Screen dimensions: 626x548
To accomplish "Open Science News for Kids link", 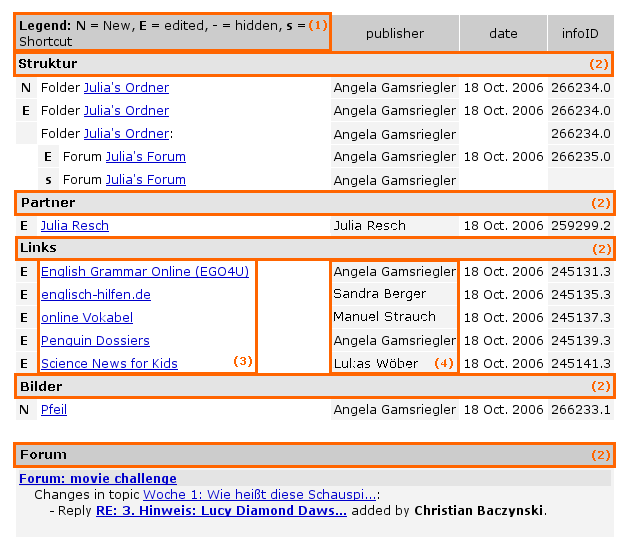I will (109, 364).
